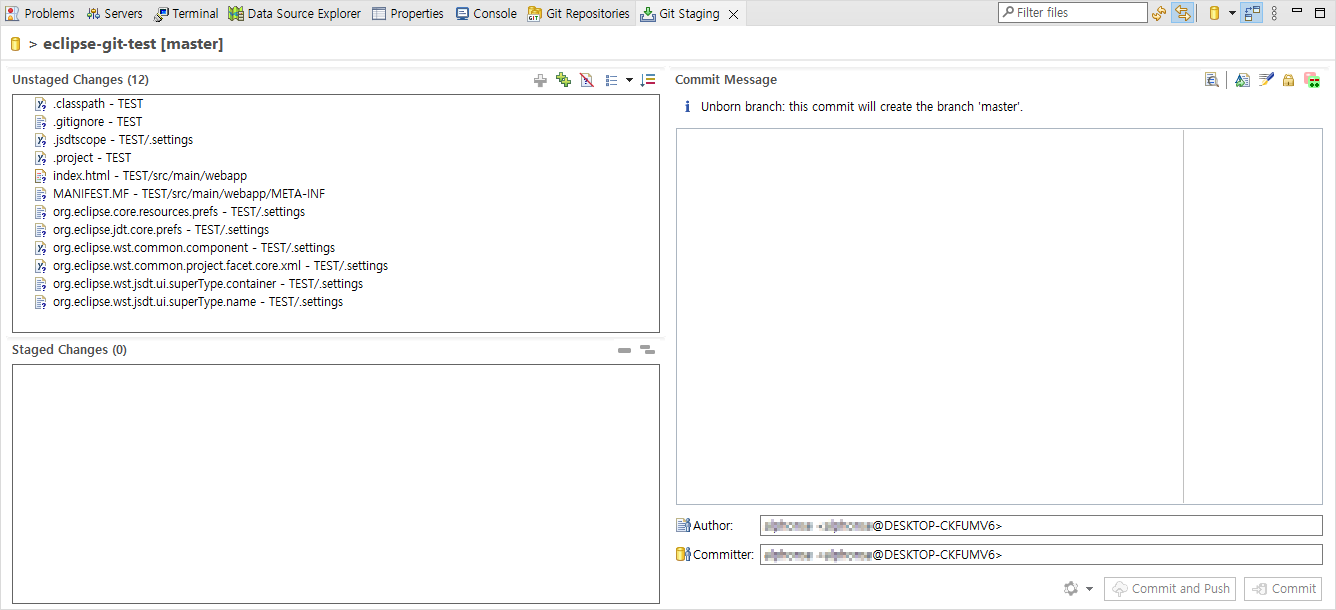Click the Commit button
1336x610 pixels.
point(1283,589)
